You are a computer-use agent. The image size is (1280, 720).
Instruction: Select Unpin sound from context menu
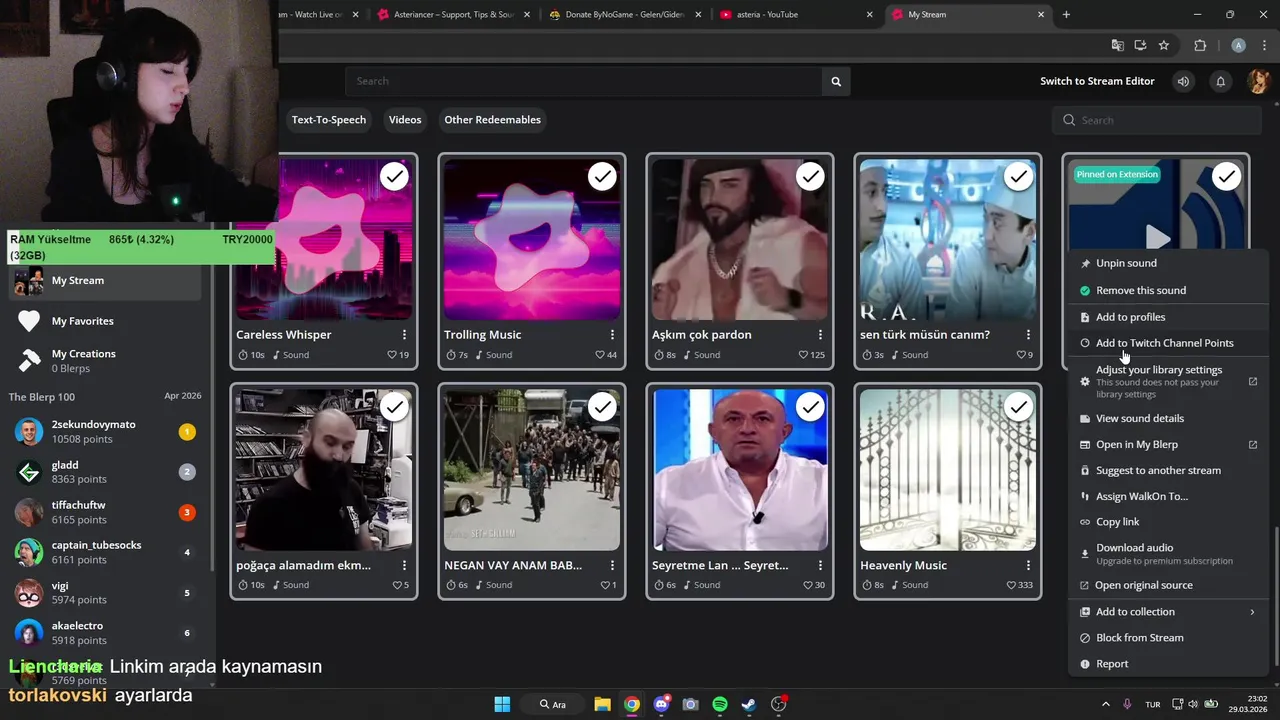[x=1168, y=263]
